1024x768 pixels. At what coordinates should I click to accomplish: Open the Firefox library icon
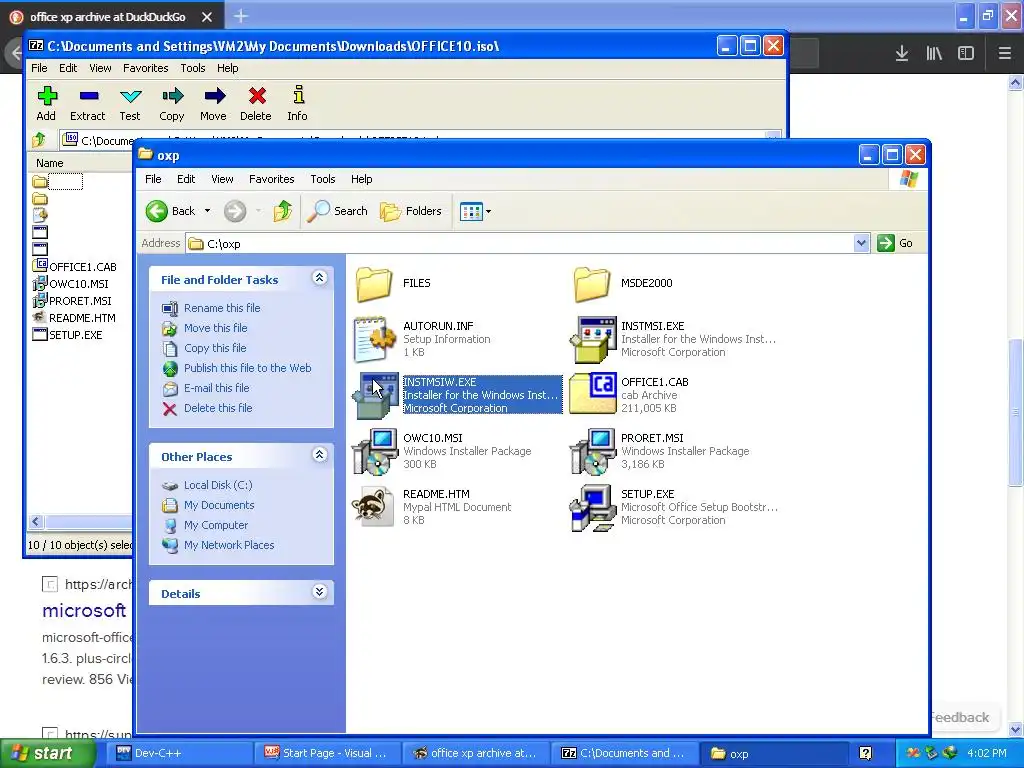pos(934,54)
